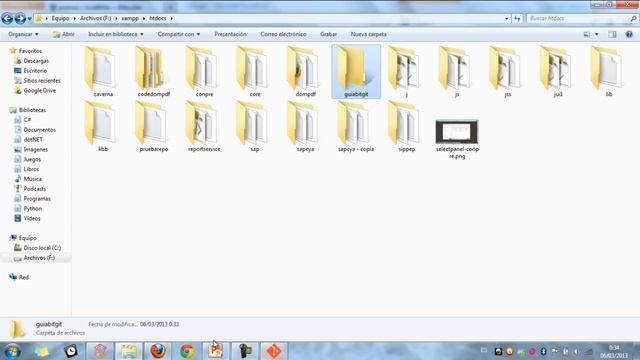
Task: Select the sippep folder
Action: pyautogui.click(x=407, y=127)
